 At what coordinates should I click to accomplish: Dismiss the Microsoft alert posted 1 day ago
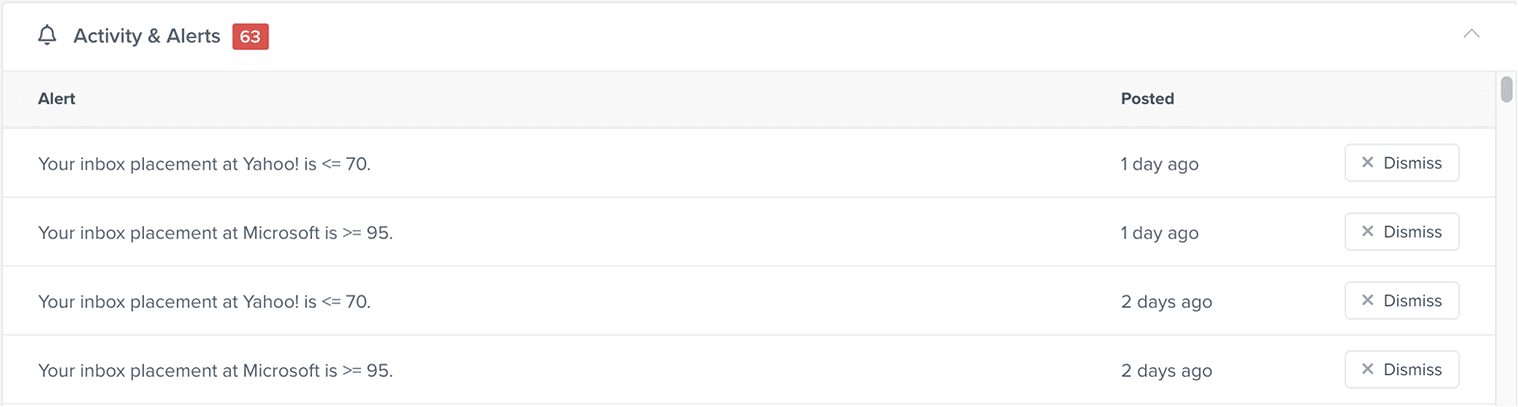tap(1401, 232)
